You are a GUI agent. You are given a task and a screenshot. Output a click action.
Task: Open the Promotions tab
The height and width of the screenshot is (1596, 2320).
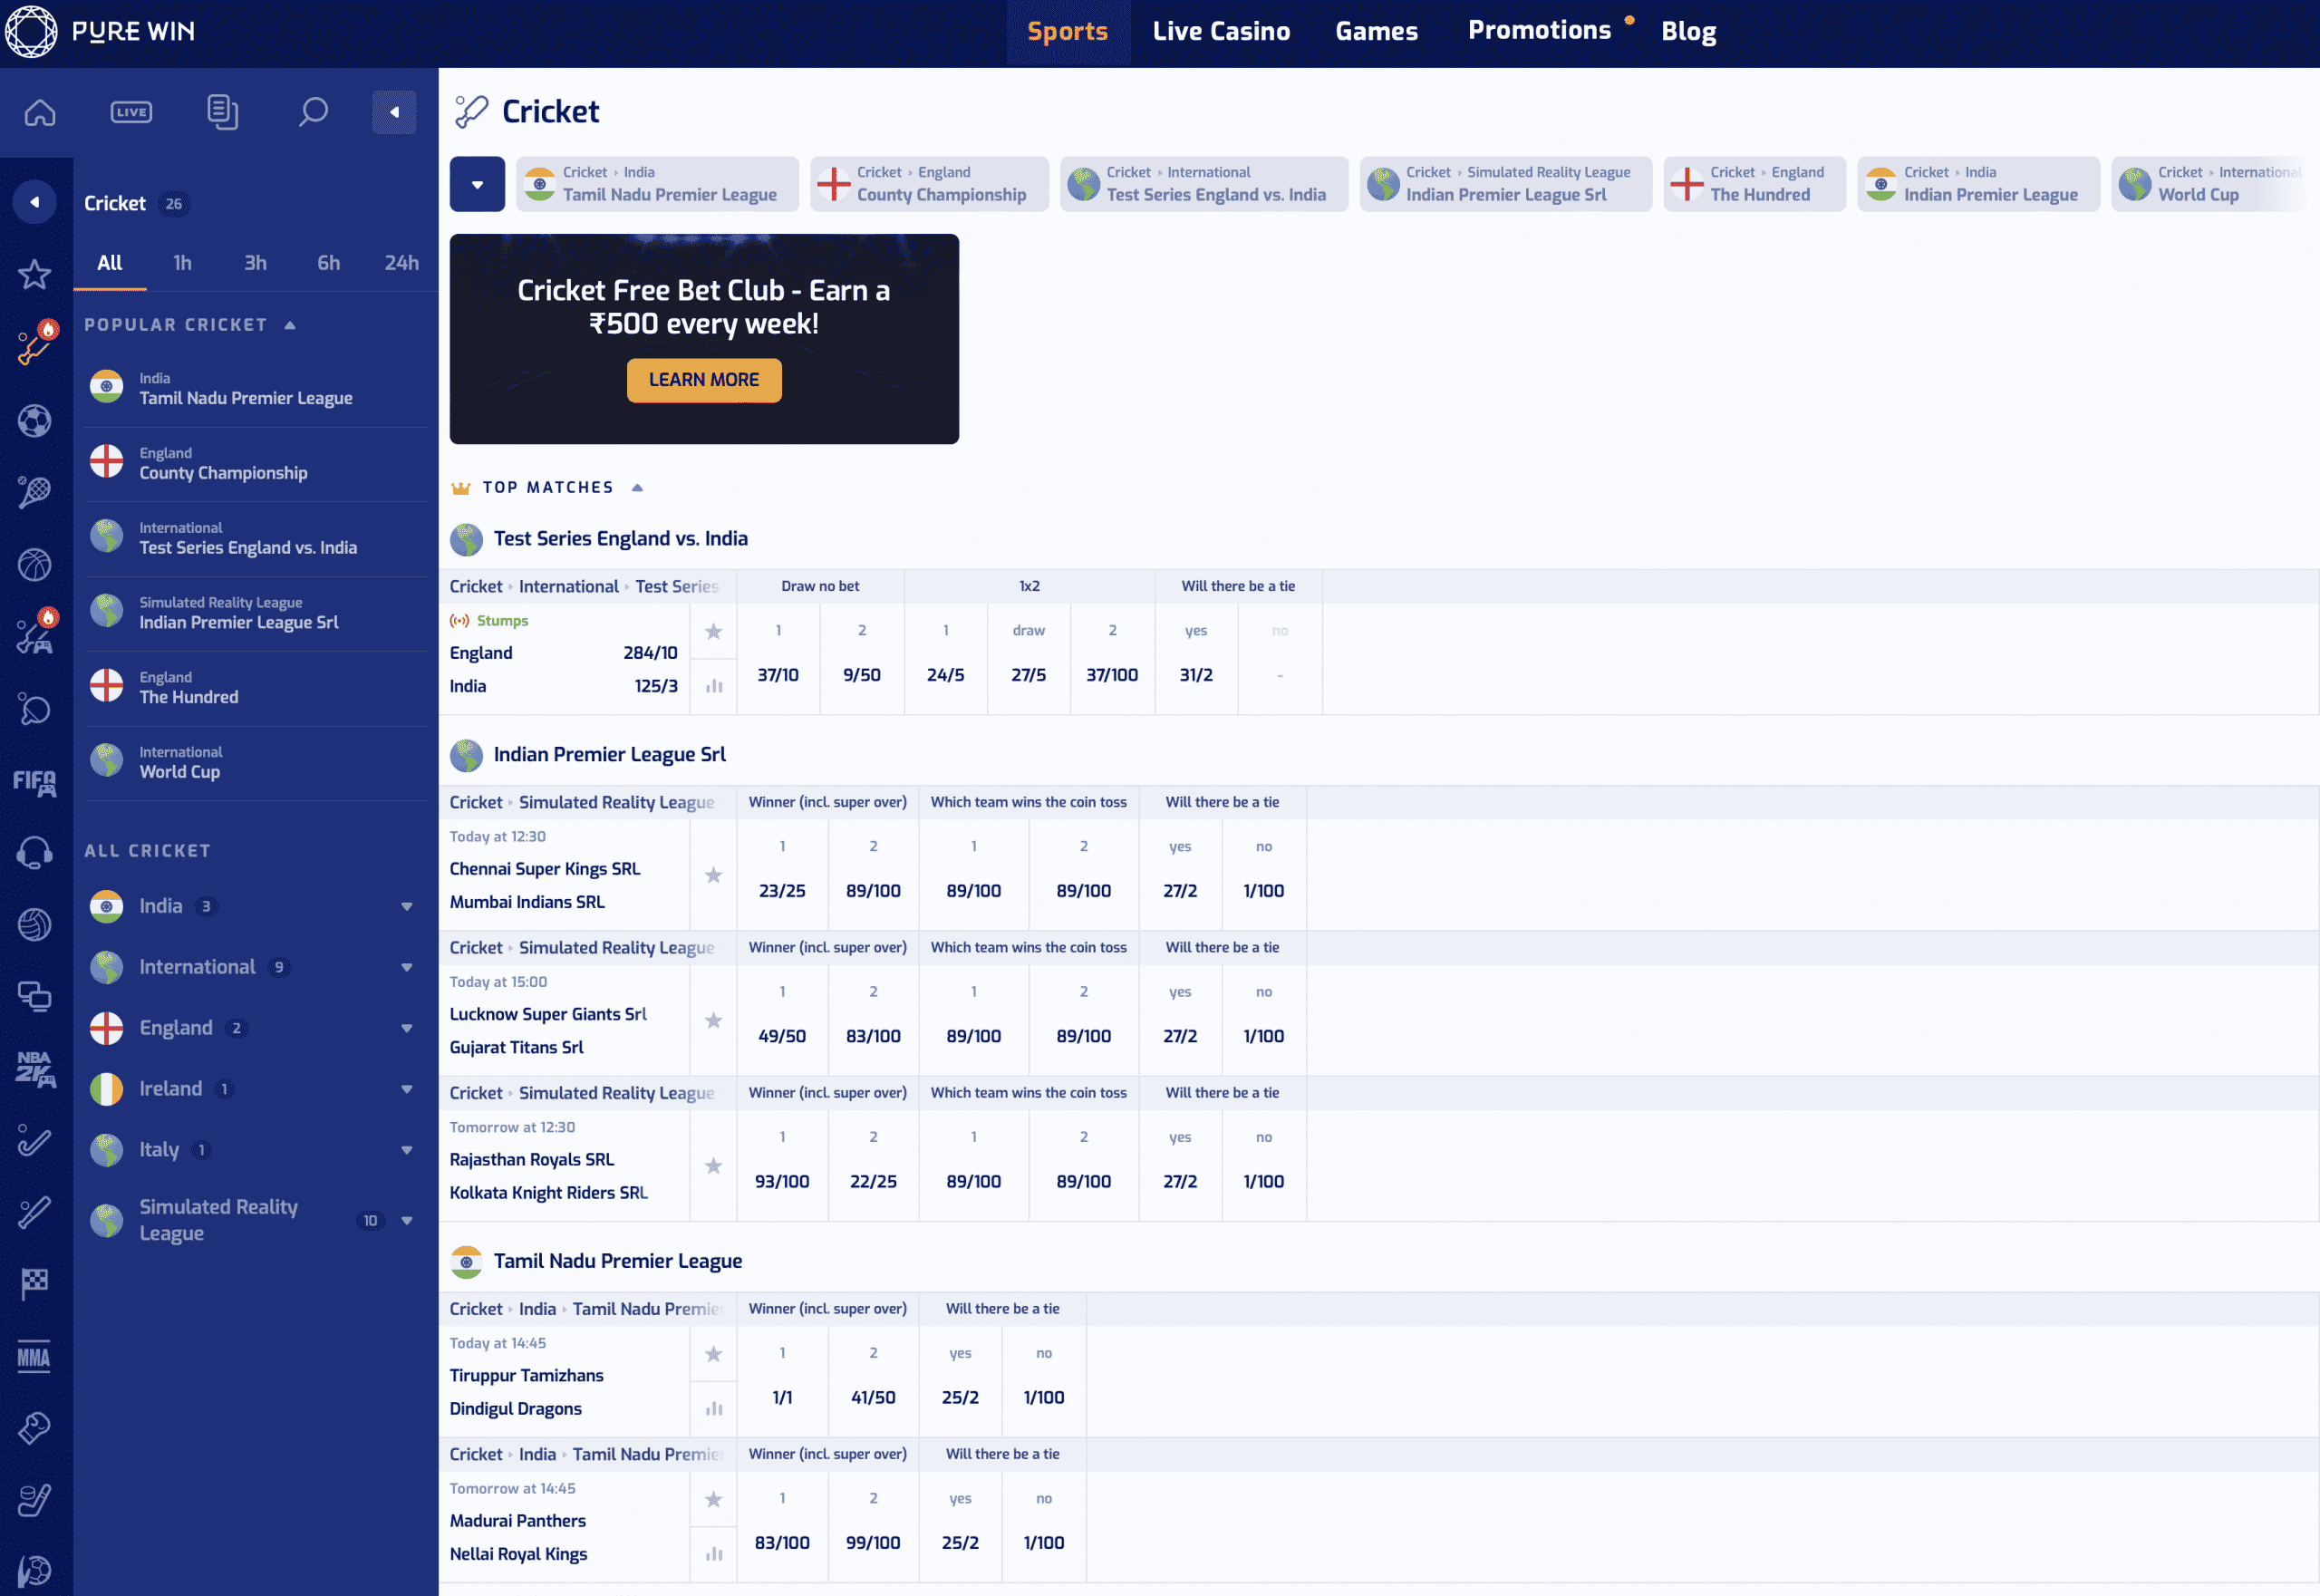click(x=1539, y=31)
